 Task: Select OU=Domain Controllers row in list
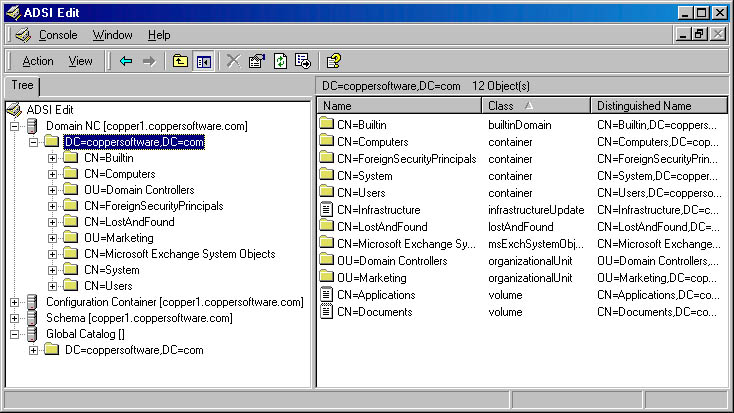click(x=392, y=261)
